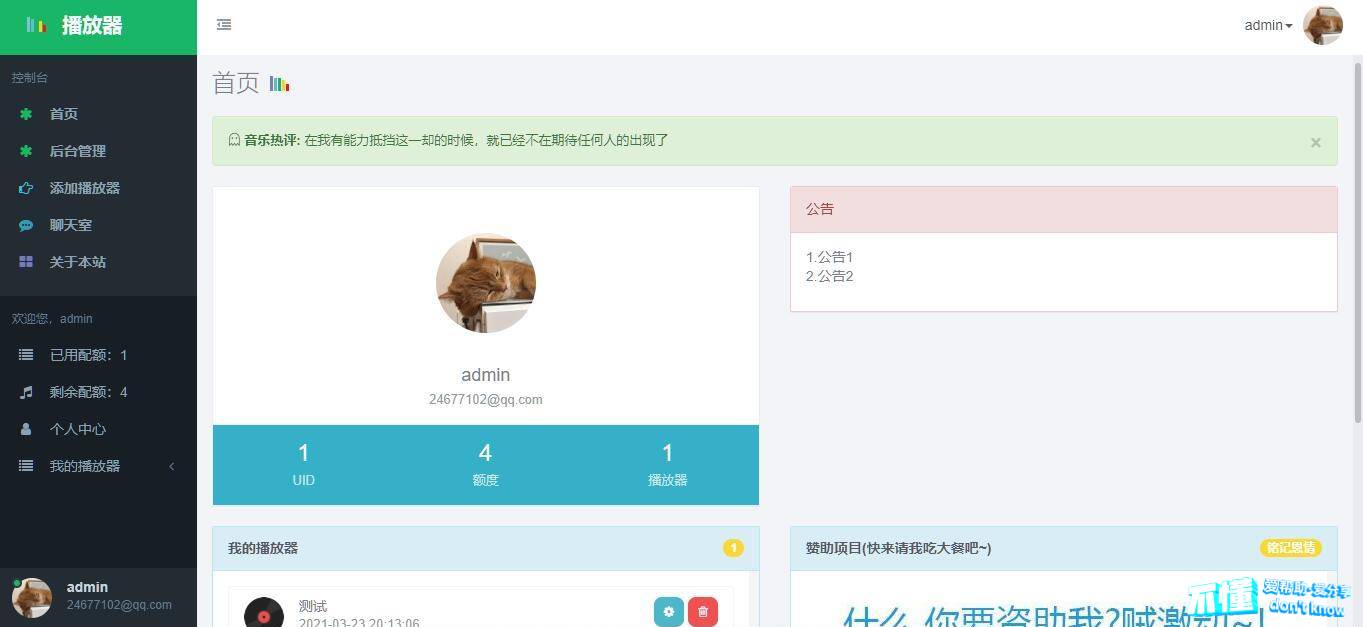Click the 聊天室 chat bubble icon
Viewport: 1363px width, 627px height.
(x=26, y=225)
